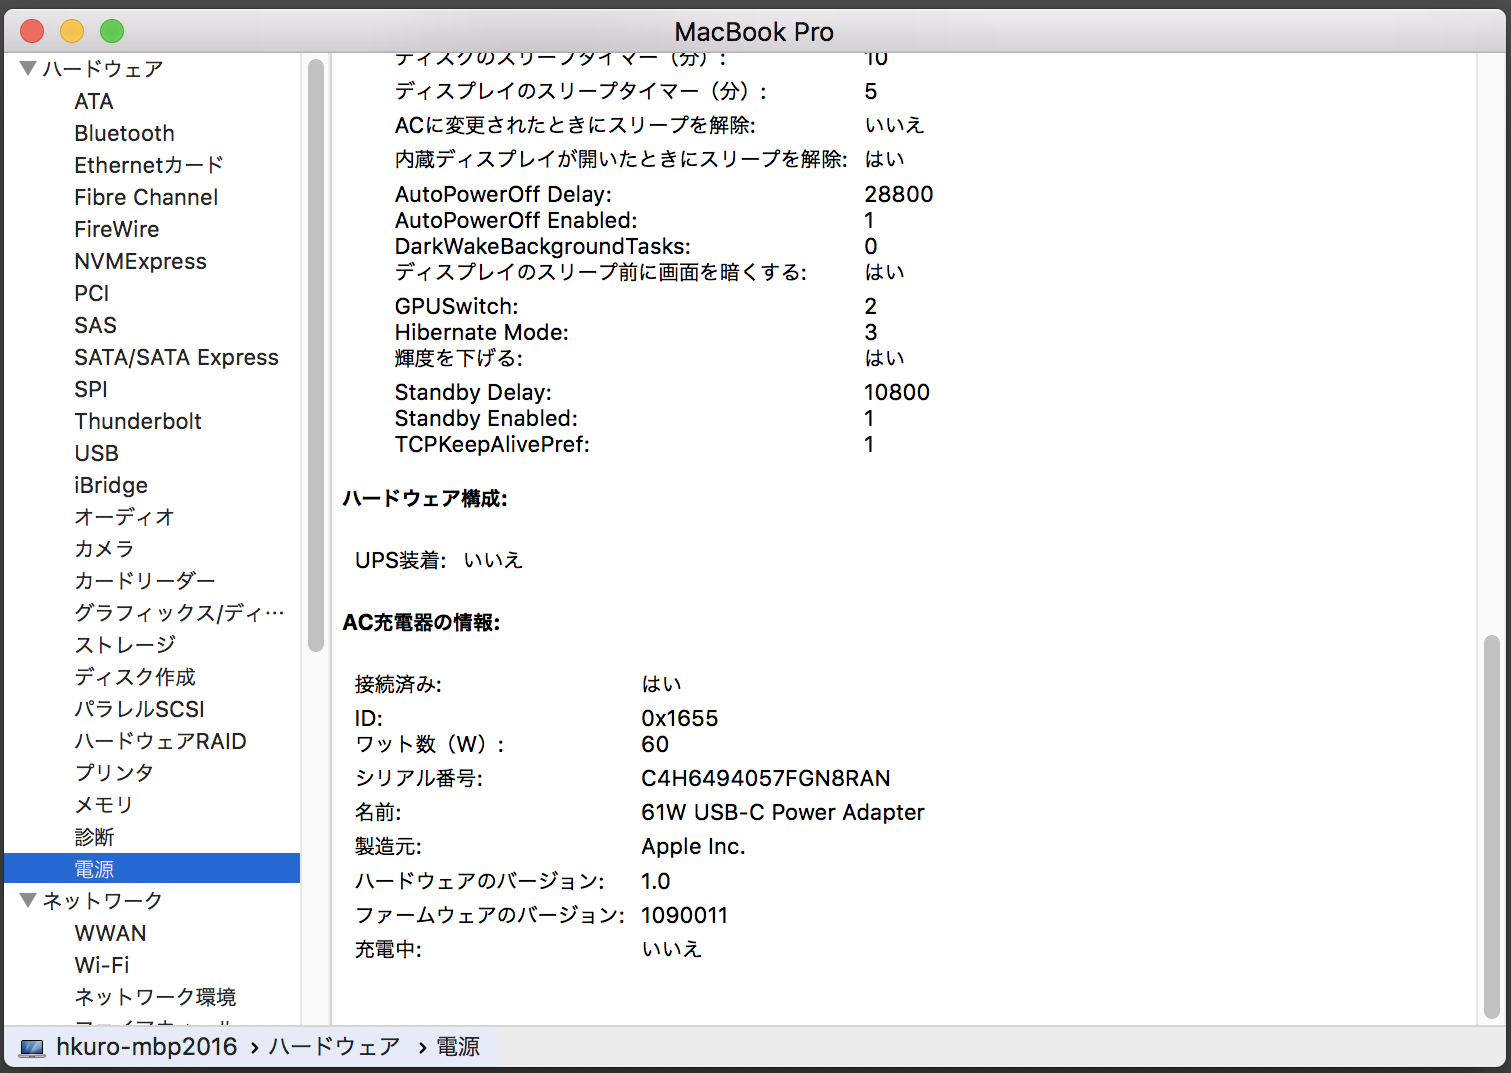Collapse the ハードウェア section triangle
This screenshot has height=1073, width=1511.
28,69
